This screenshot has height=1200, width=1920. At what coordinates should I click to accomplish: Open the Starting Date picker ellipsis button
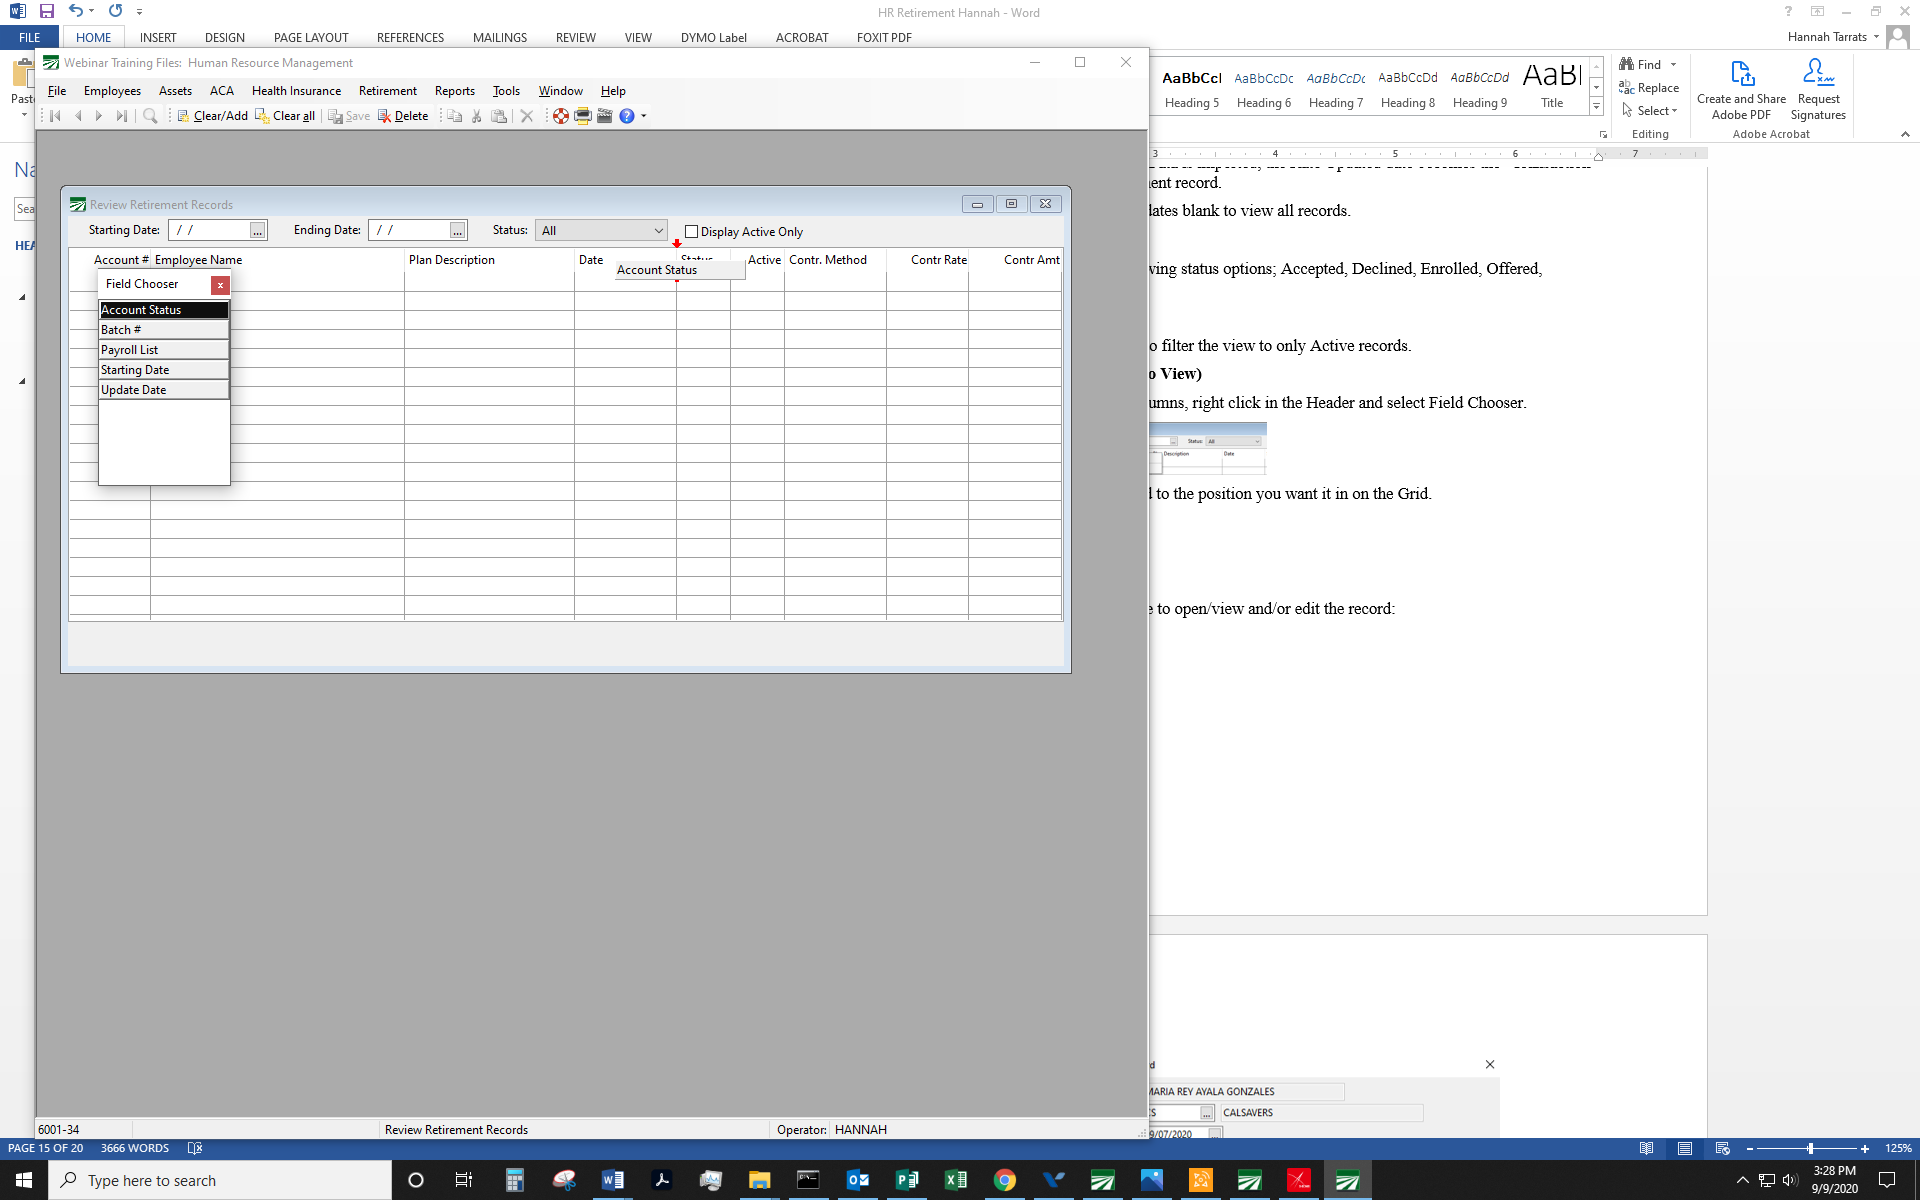click(x=258, y=231)
